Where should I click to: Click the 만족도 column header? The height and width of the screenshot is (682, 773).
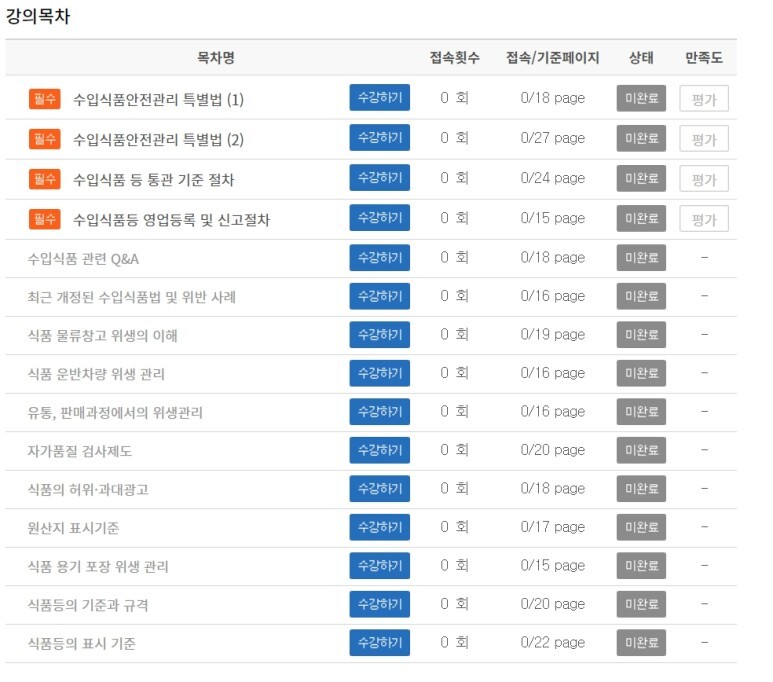coord(703,58)
